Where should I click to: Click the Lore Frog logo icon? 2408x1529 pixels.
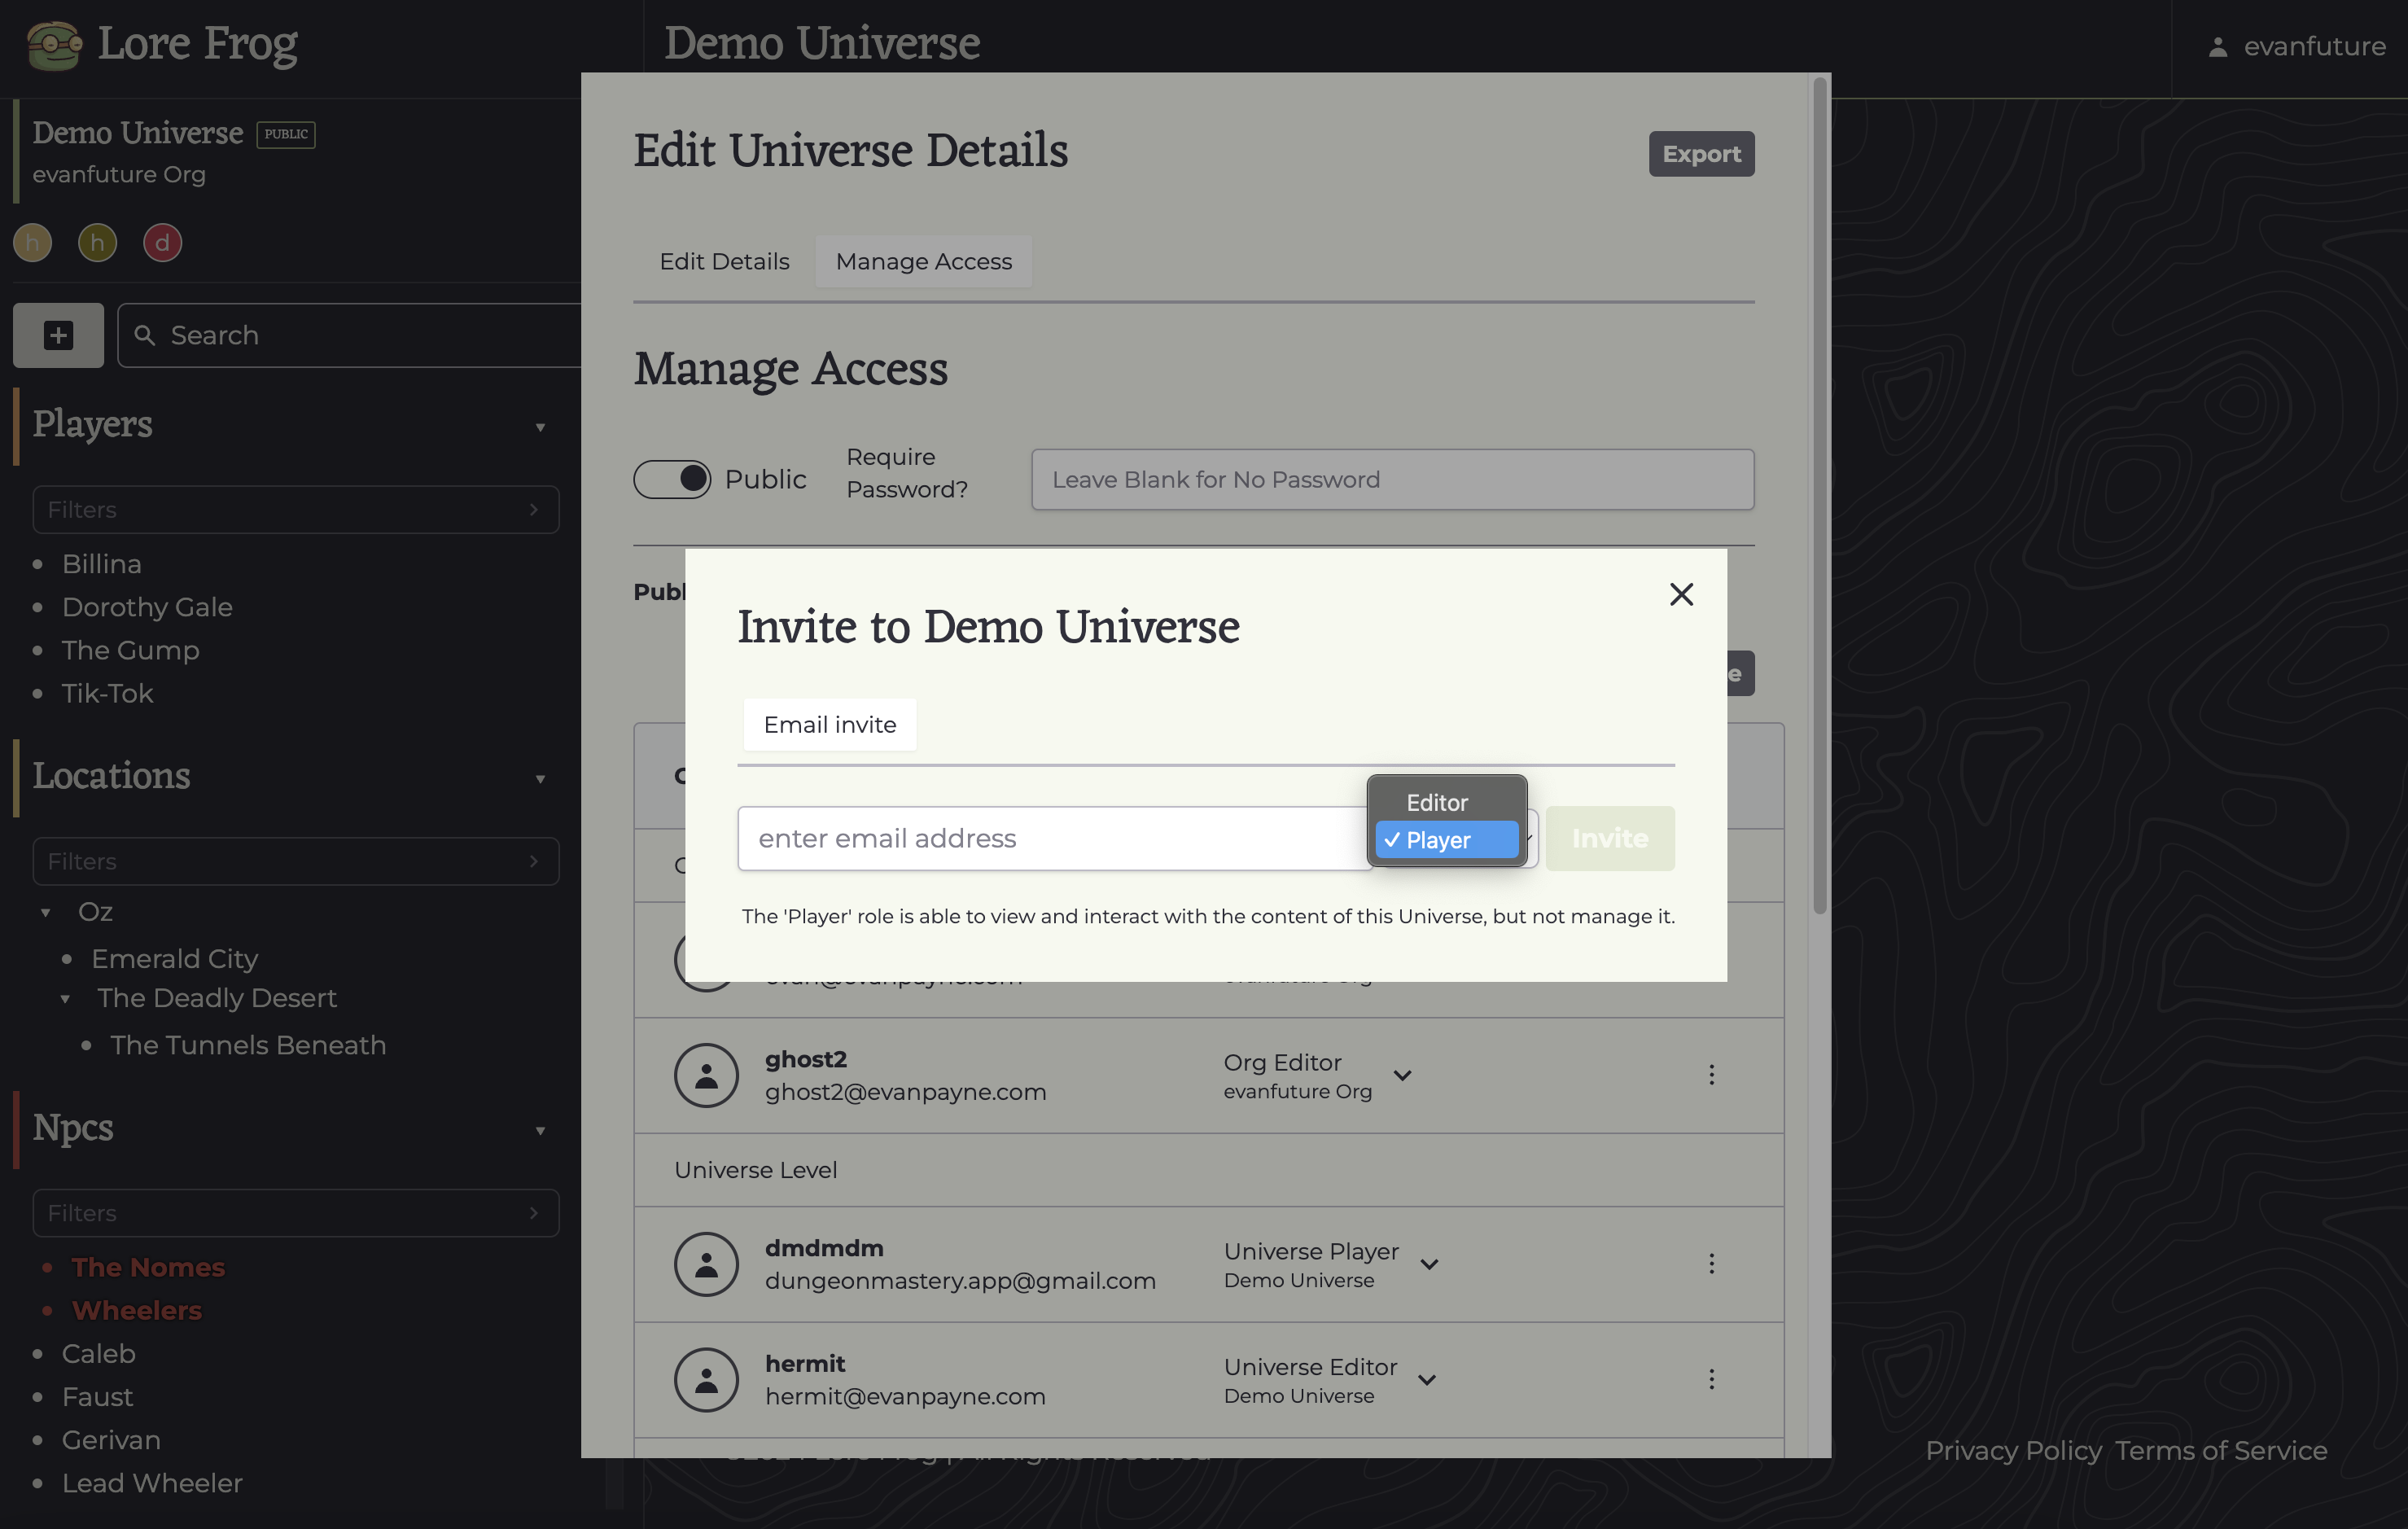53,45
